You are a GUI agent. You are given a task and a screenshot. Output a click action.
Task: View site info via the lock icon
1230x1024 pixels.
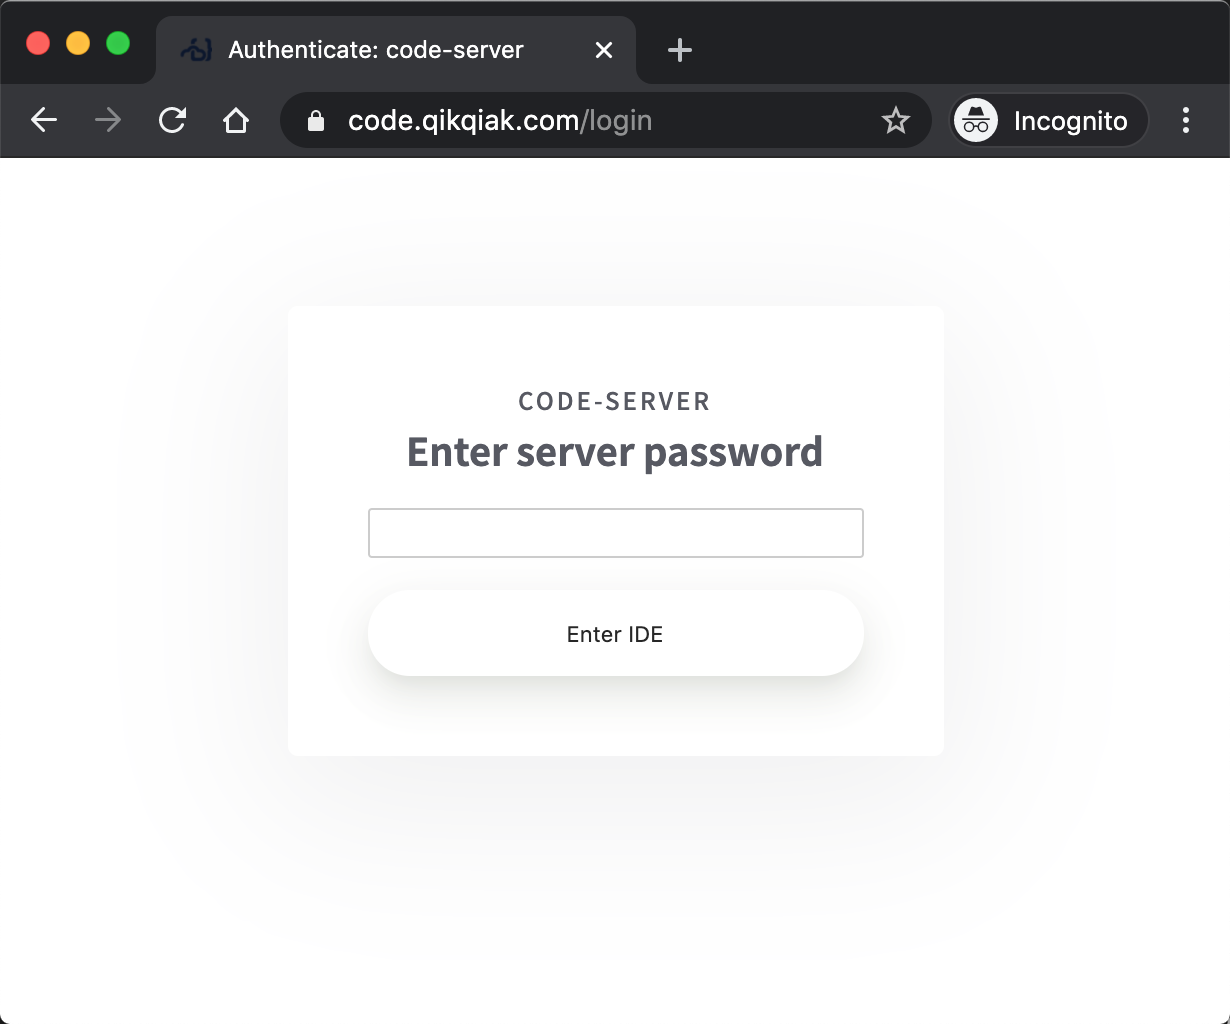point(316,121)
